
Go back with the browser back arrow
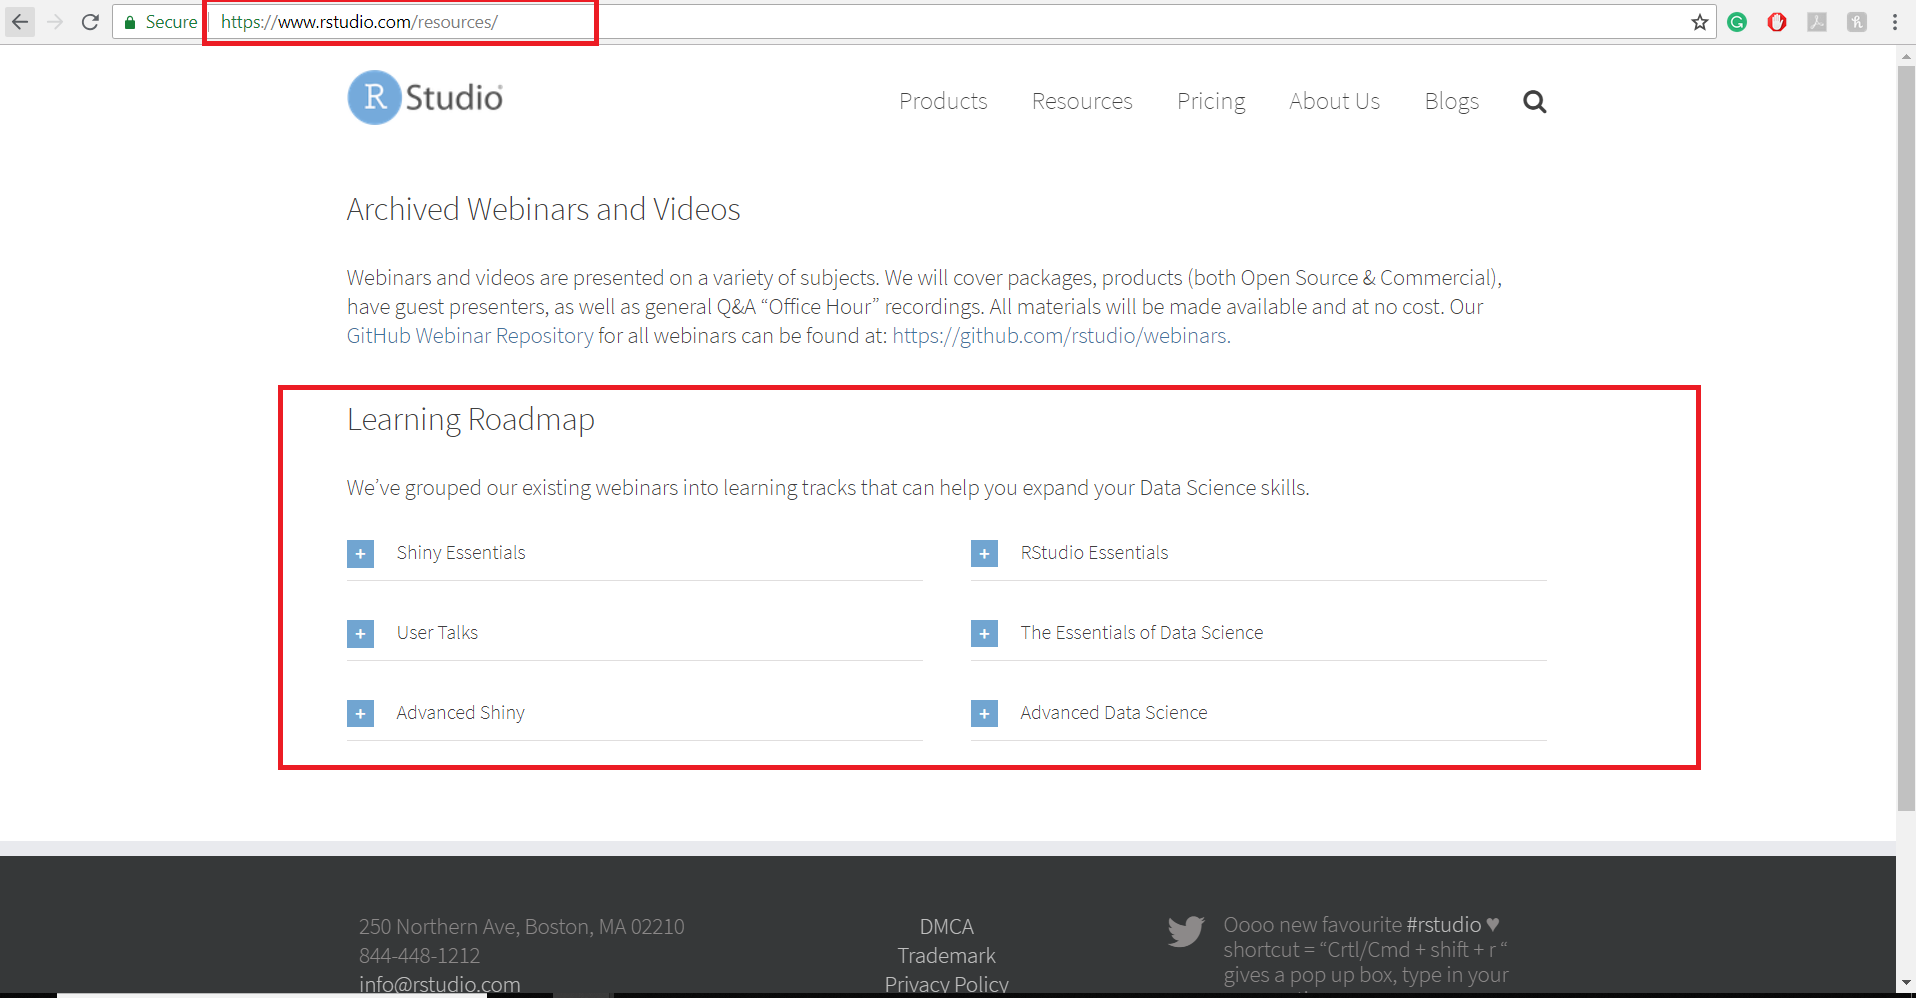click(x=20, y=21)
